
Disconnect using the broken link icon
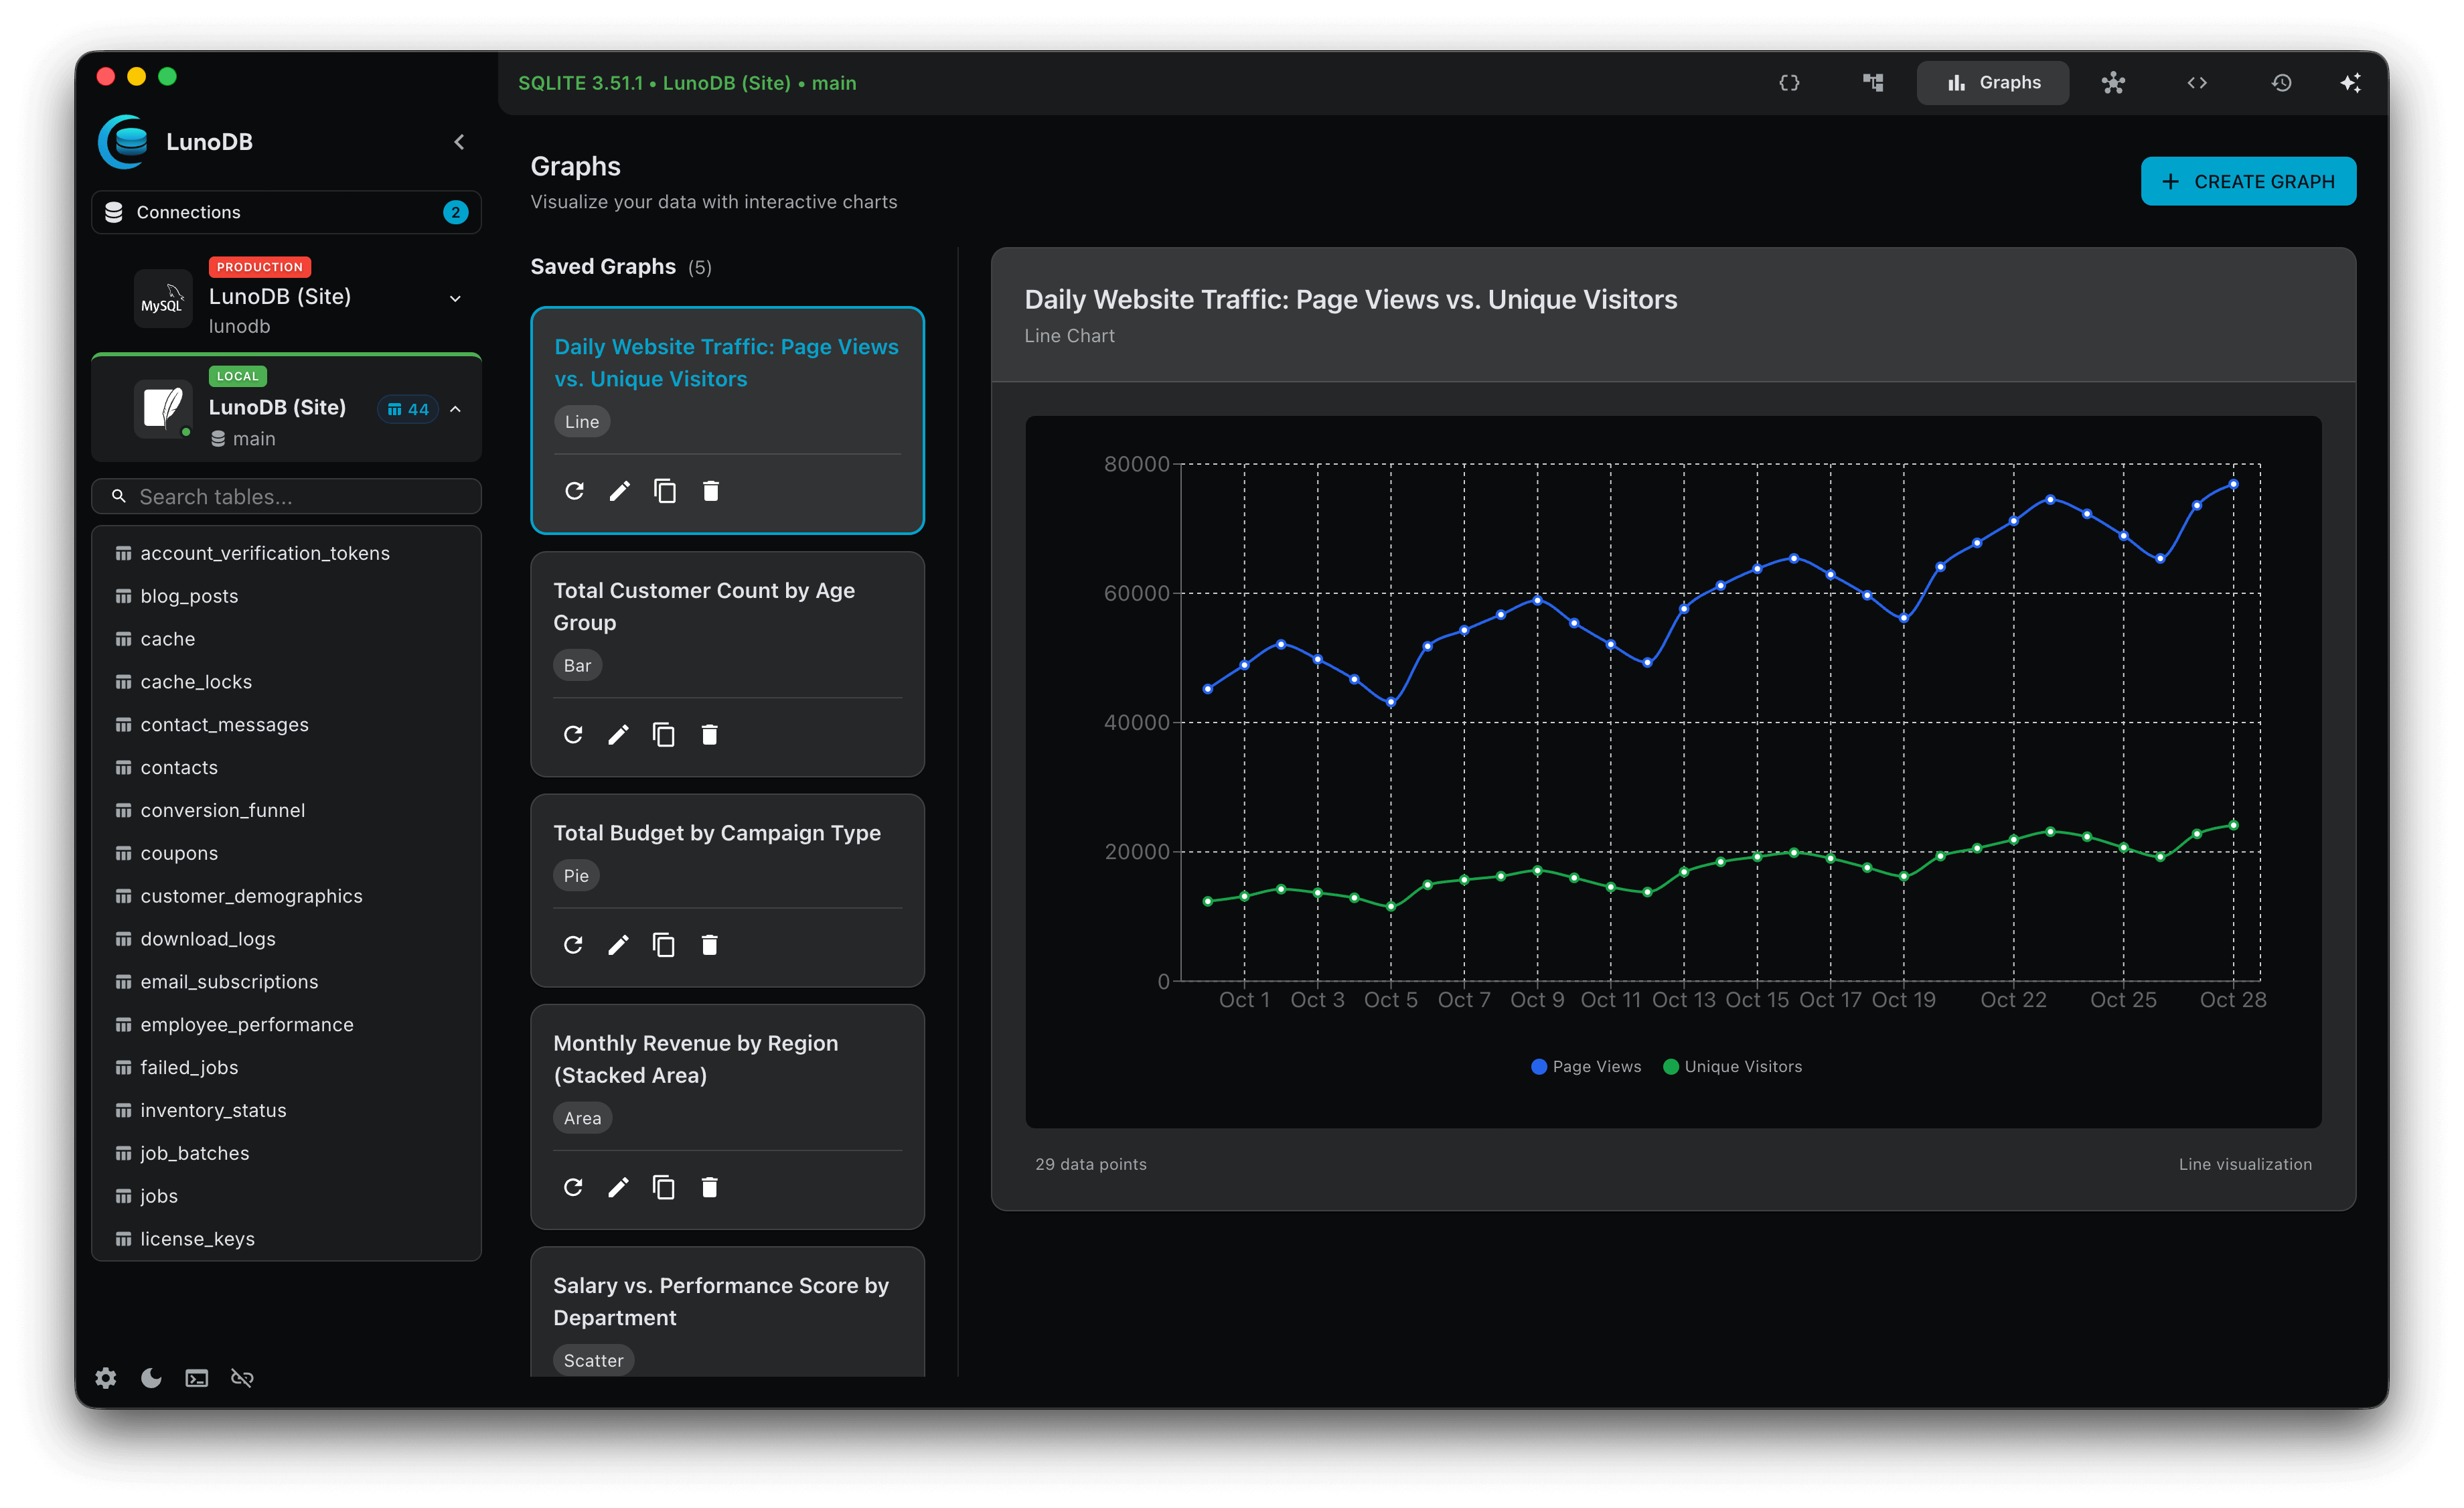[x=242, y=1377]
